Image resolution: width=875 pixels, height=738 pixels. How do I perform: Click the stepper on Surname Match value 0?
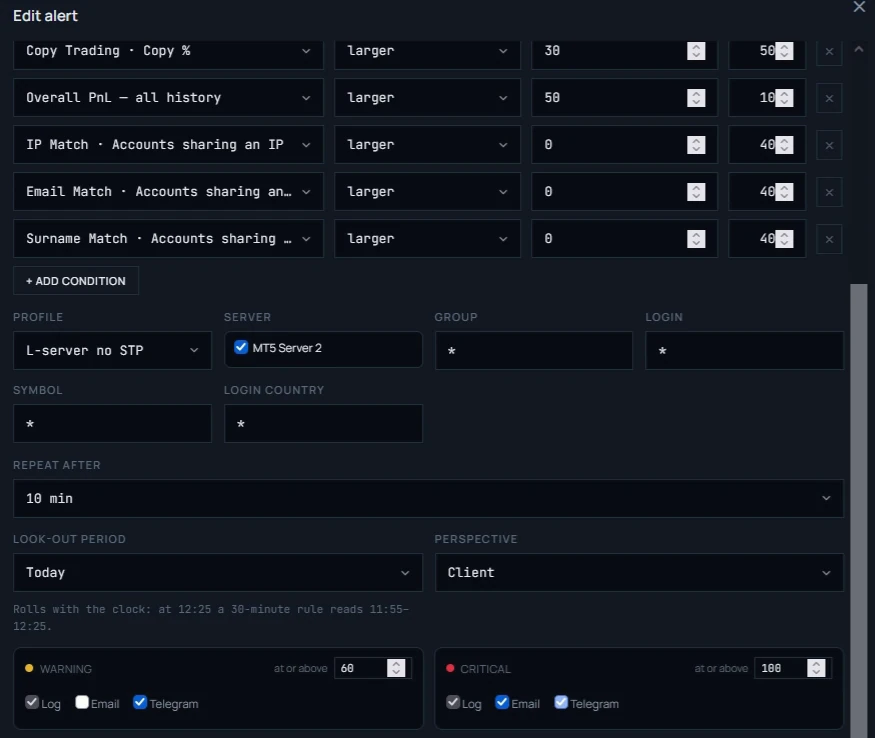[696, 238]
